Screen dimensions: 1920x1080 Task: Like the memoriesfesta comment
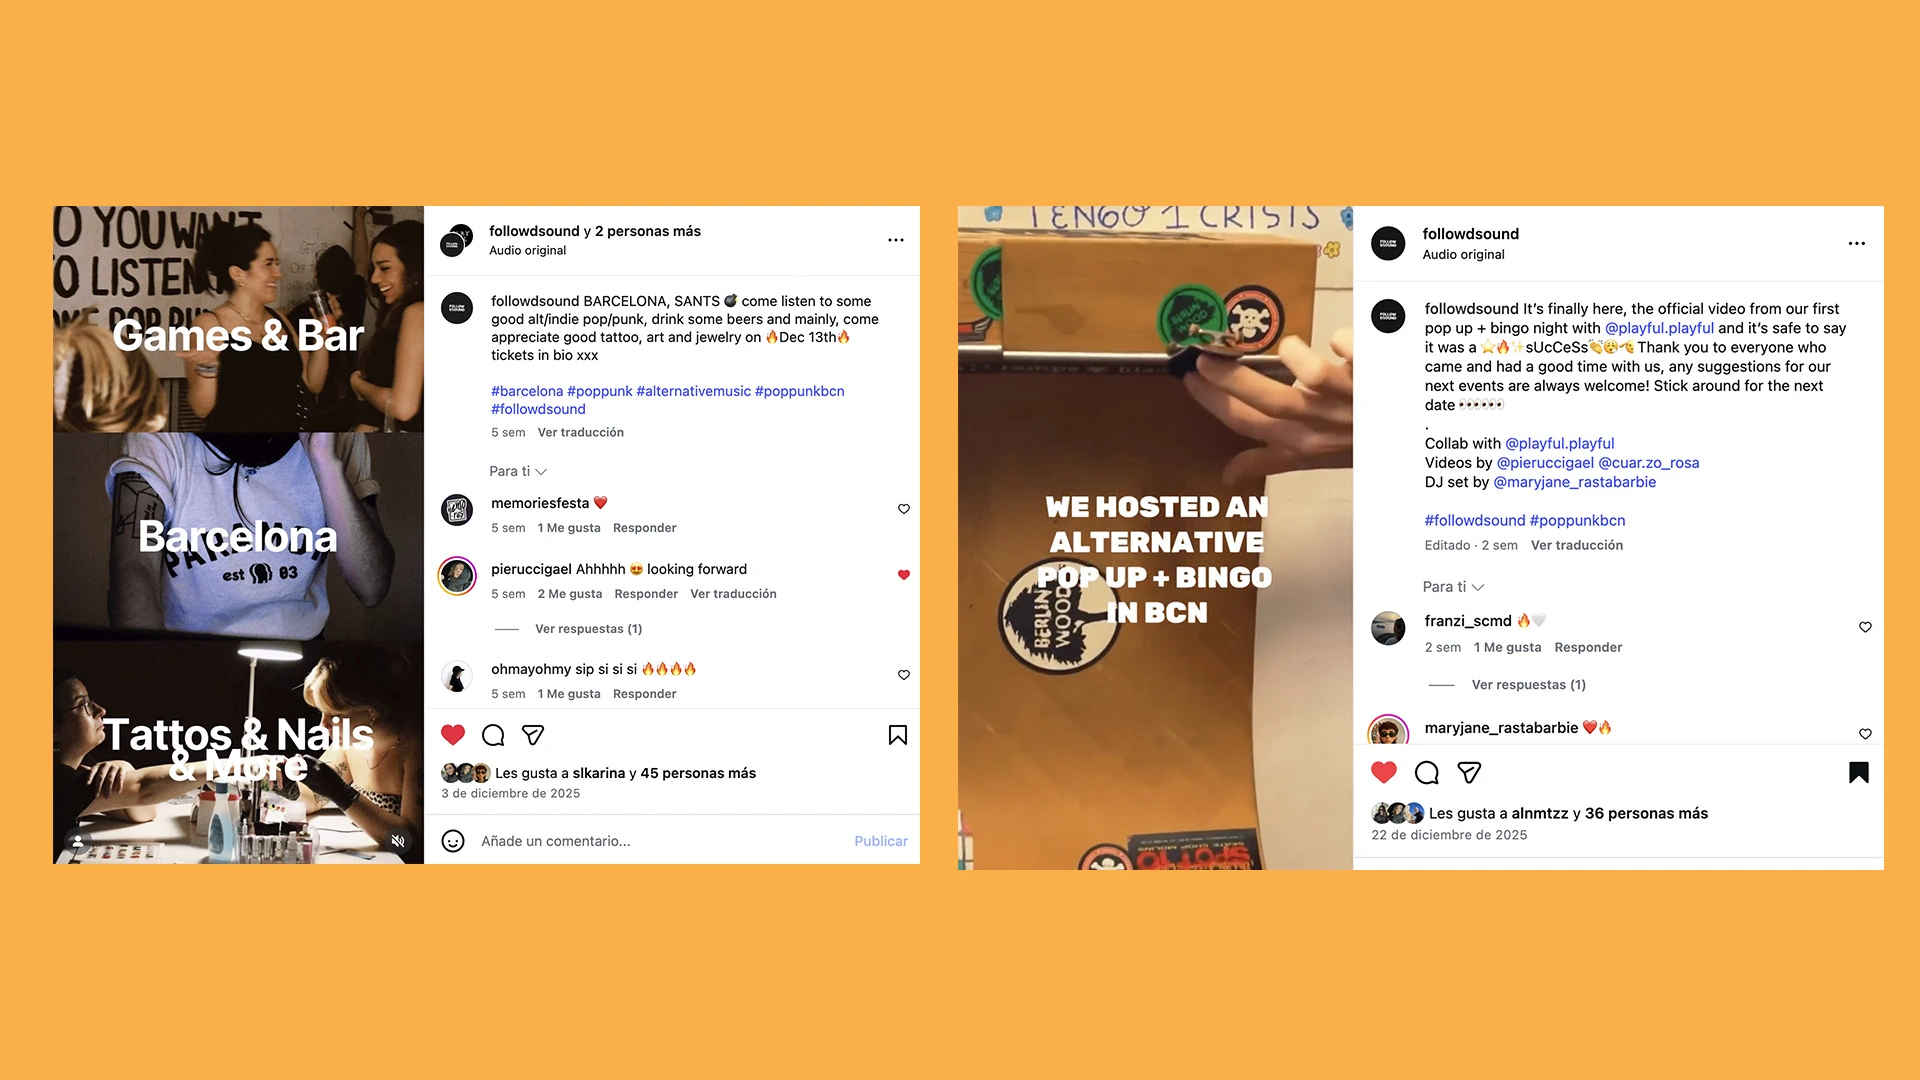(x=904, y=509)
